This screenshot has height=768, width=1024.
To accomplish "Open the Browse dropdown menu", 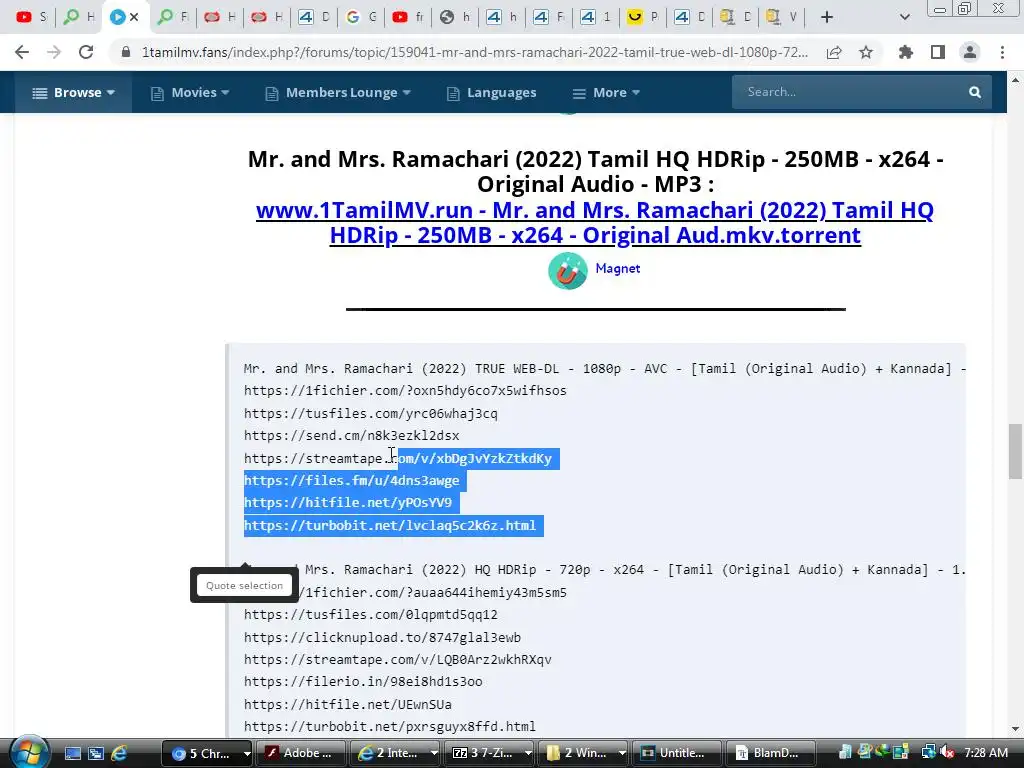I will pos(73,93).
